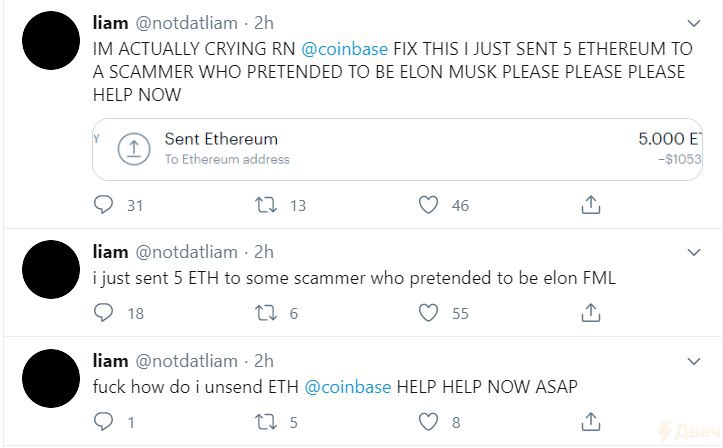Reply to the unsend ETH tweet
Image resolution: width=723 pixels, height=448 pixels.
pos(103,422)
